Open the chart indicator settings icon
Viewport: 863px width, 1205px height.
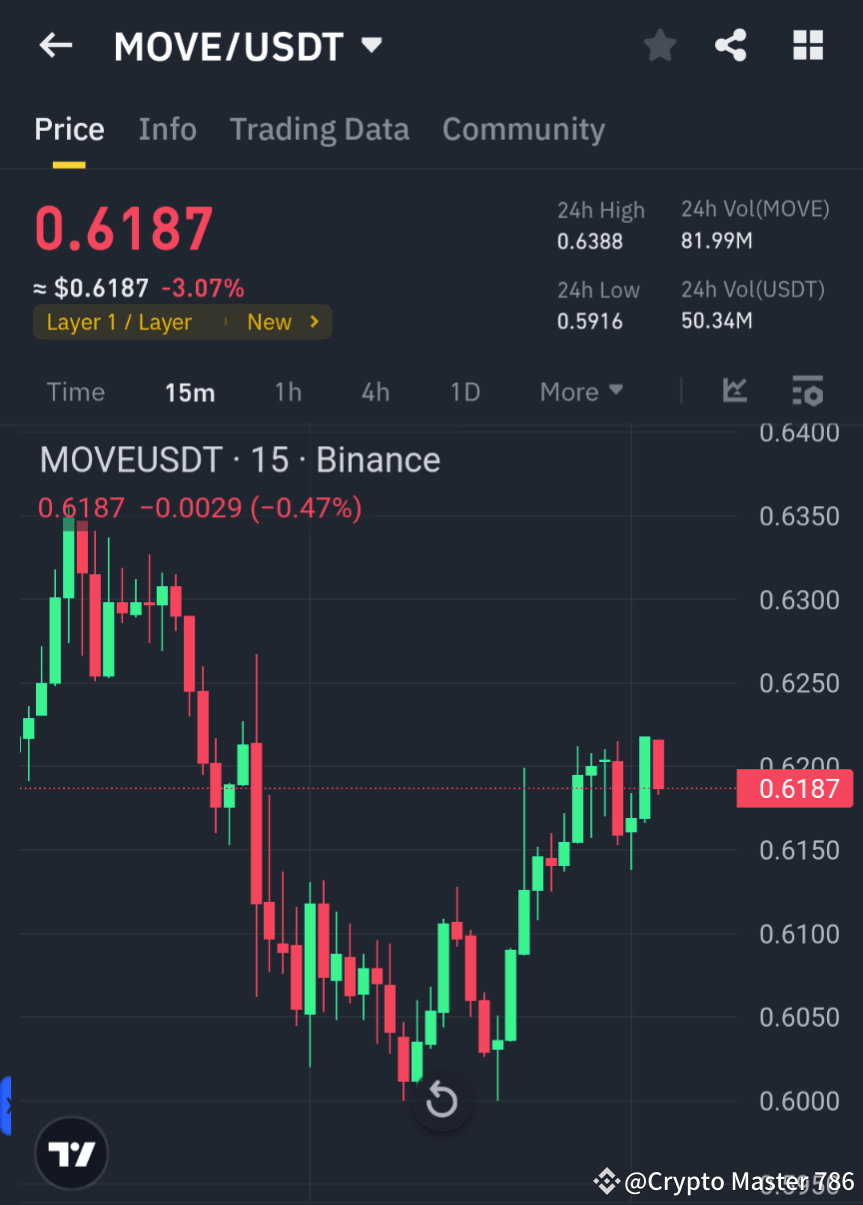808,392
